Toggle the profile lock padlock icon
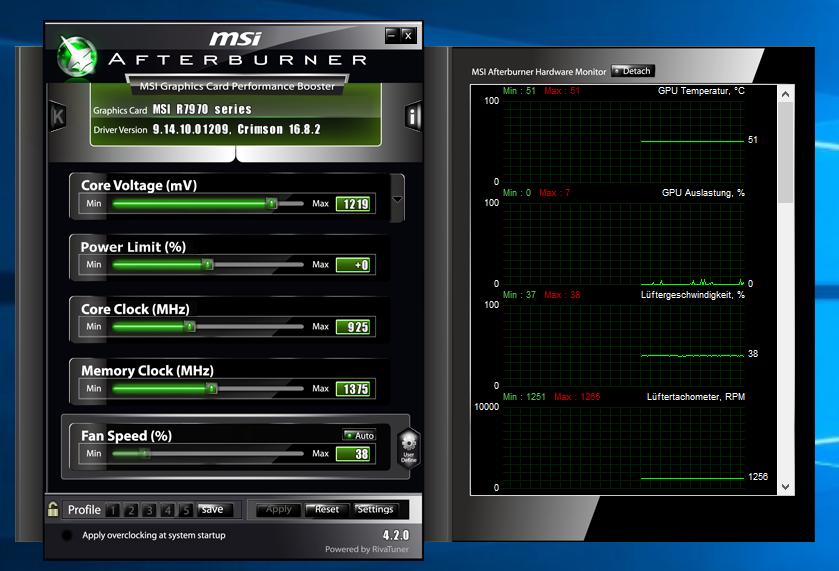Viewport: 839px width, 571px height. (x=53, y=509)
